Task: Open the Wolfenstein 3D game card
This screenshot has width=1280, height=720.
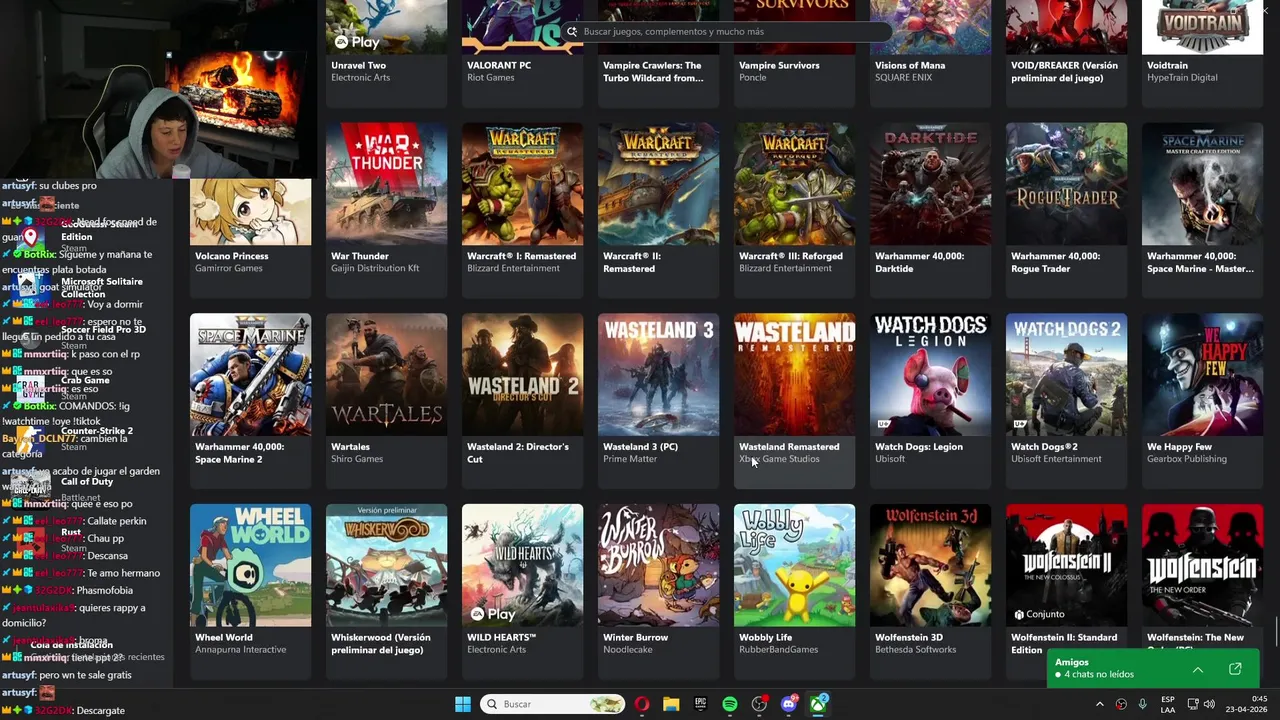Action: (930, 592)
